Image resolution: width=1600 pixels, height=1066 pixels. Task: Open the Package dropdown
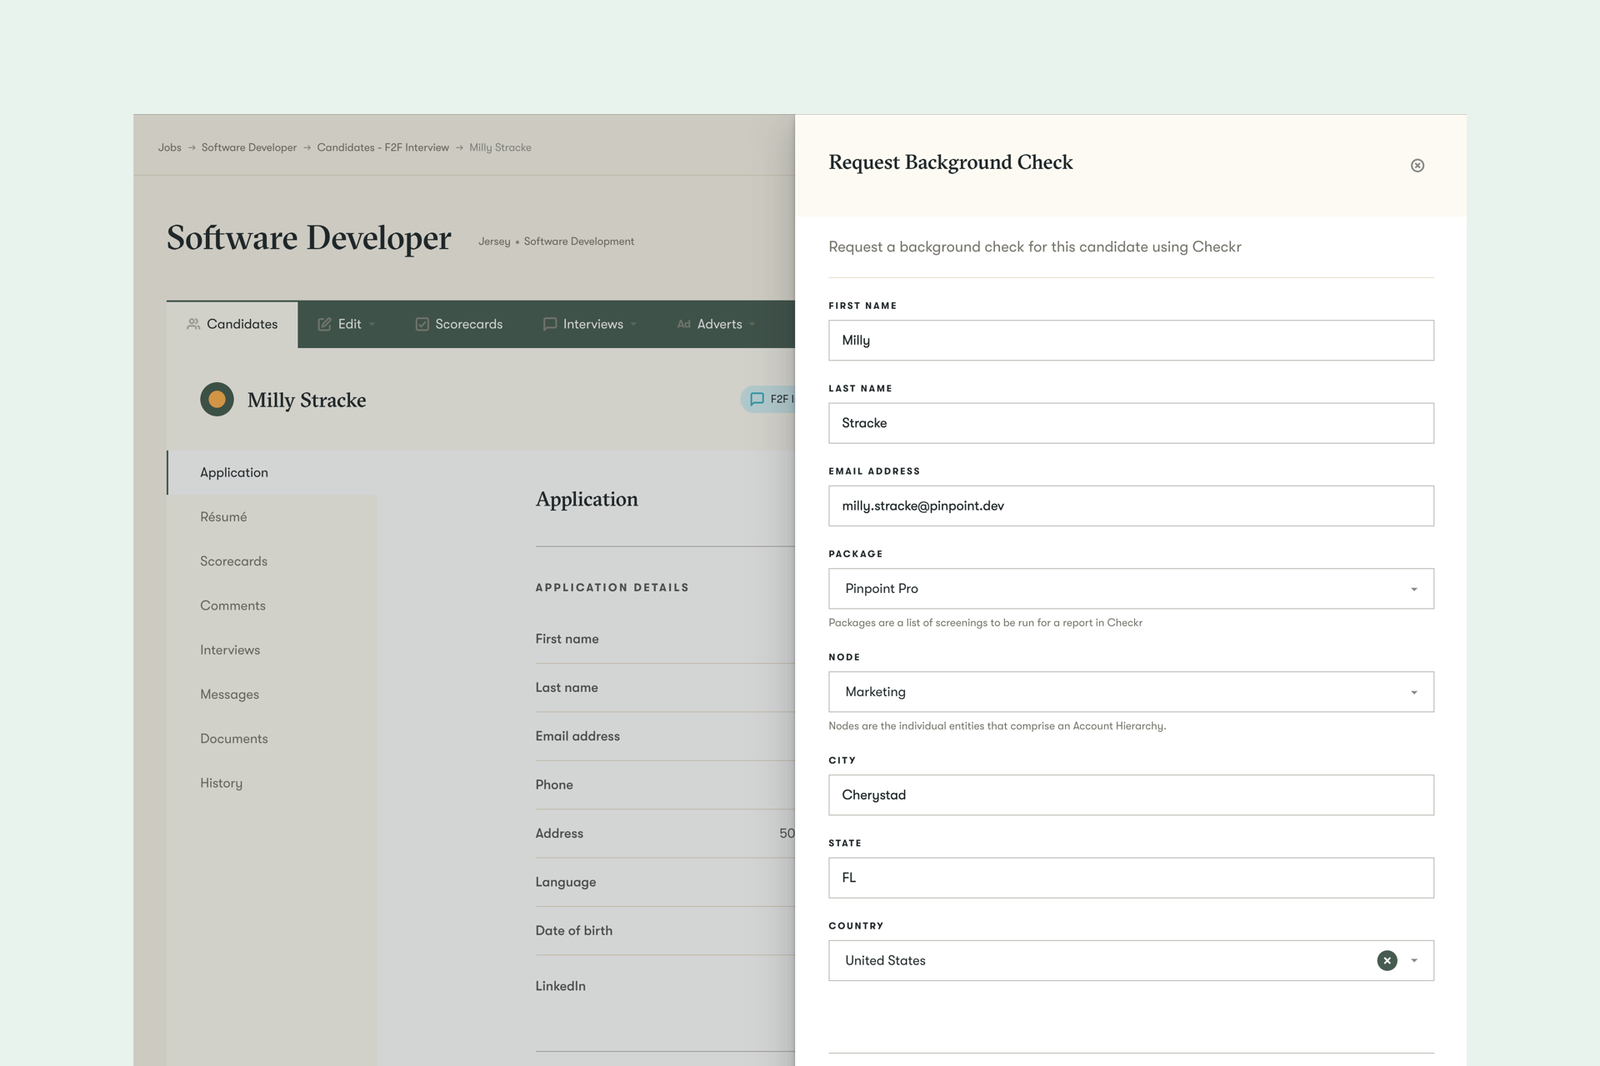1130,589
